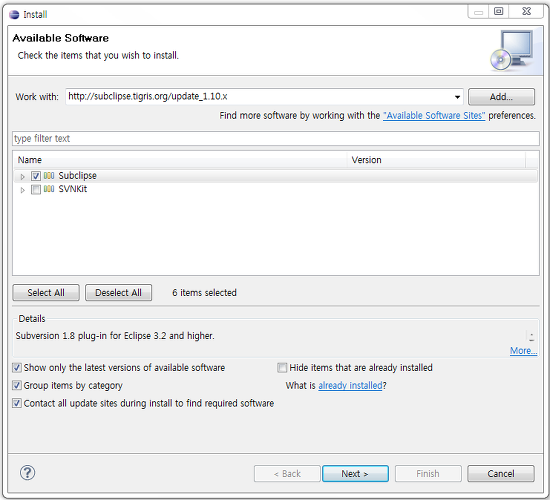Expand the Subclipse tree node

point(22,176)
